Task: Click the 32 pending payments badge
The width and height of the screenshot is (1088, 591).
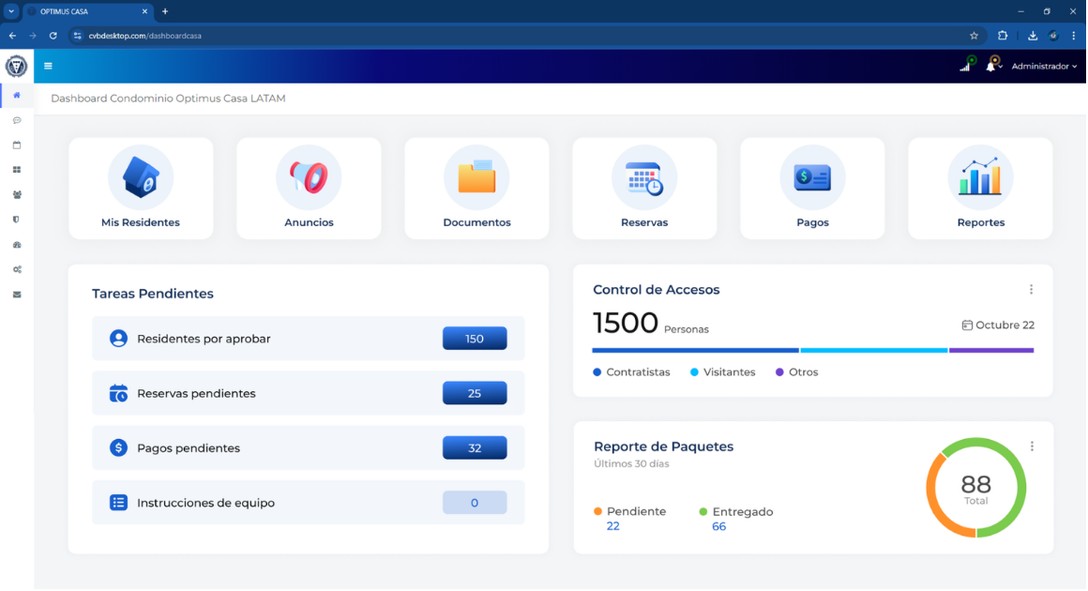Action: tap(475, 448)
